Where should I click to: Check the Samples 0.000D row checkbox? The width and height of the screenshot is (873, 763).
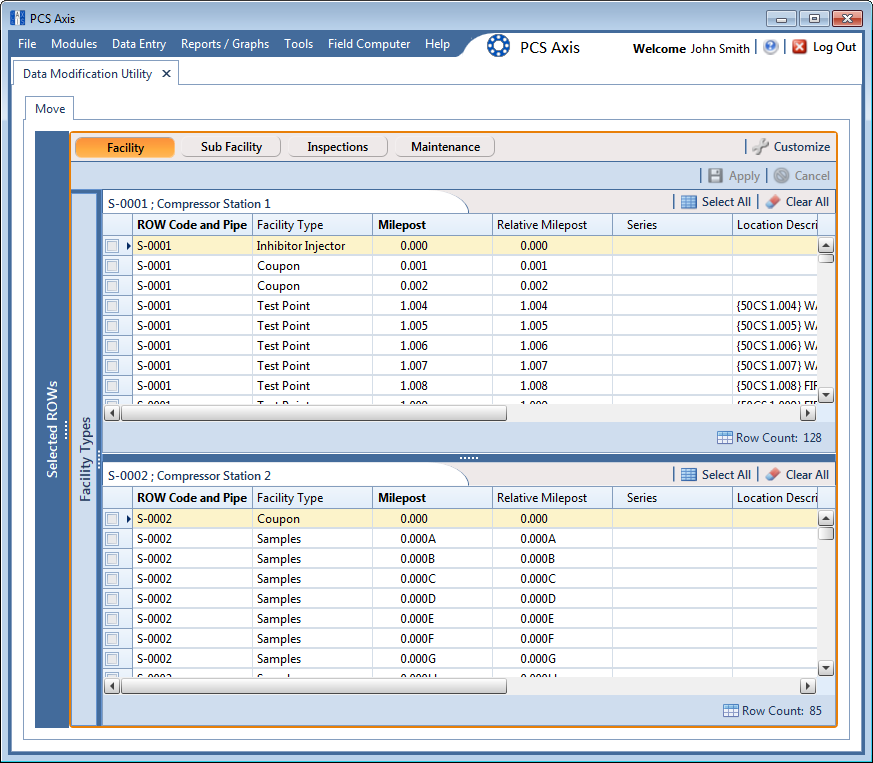tap(112, 599)
